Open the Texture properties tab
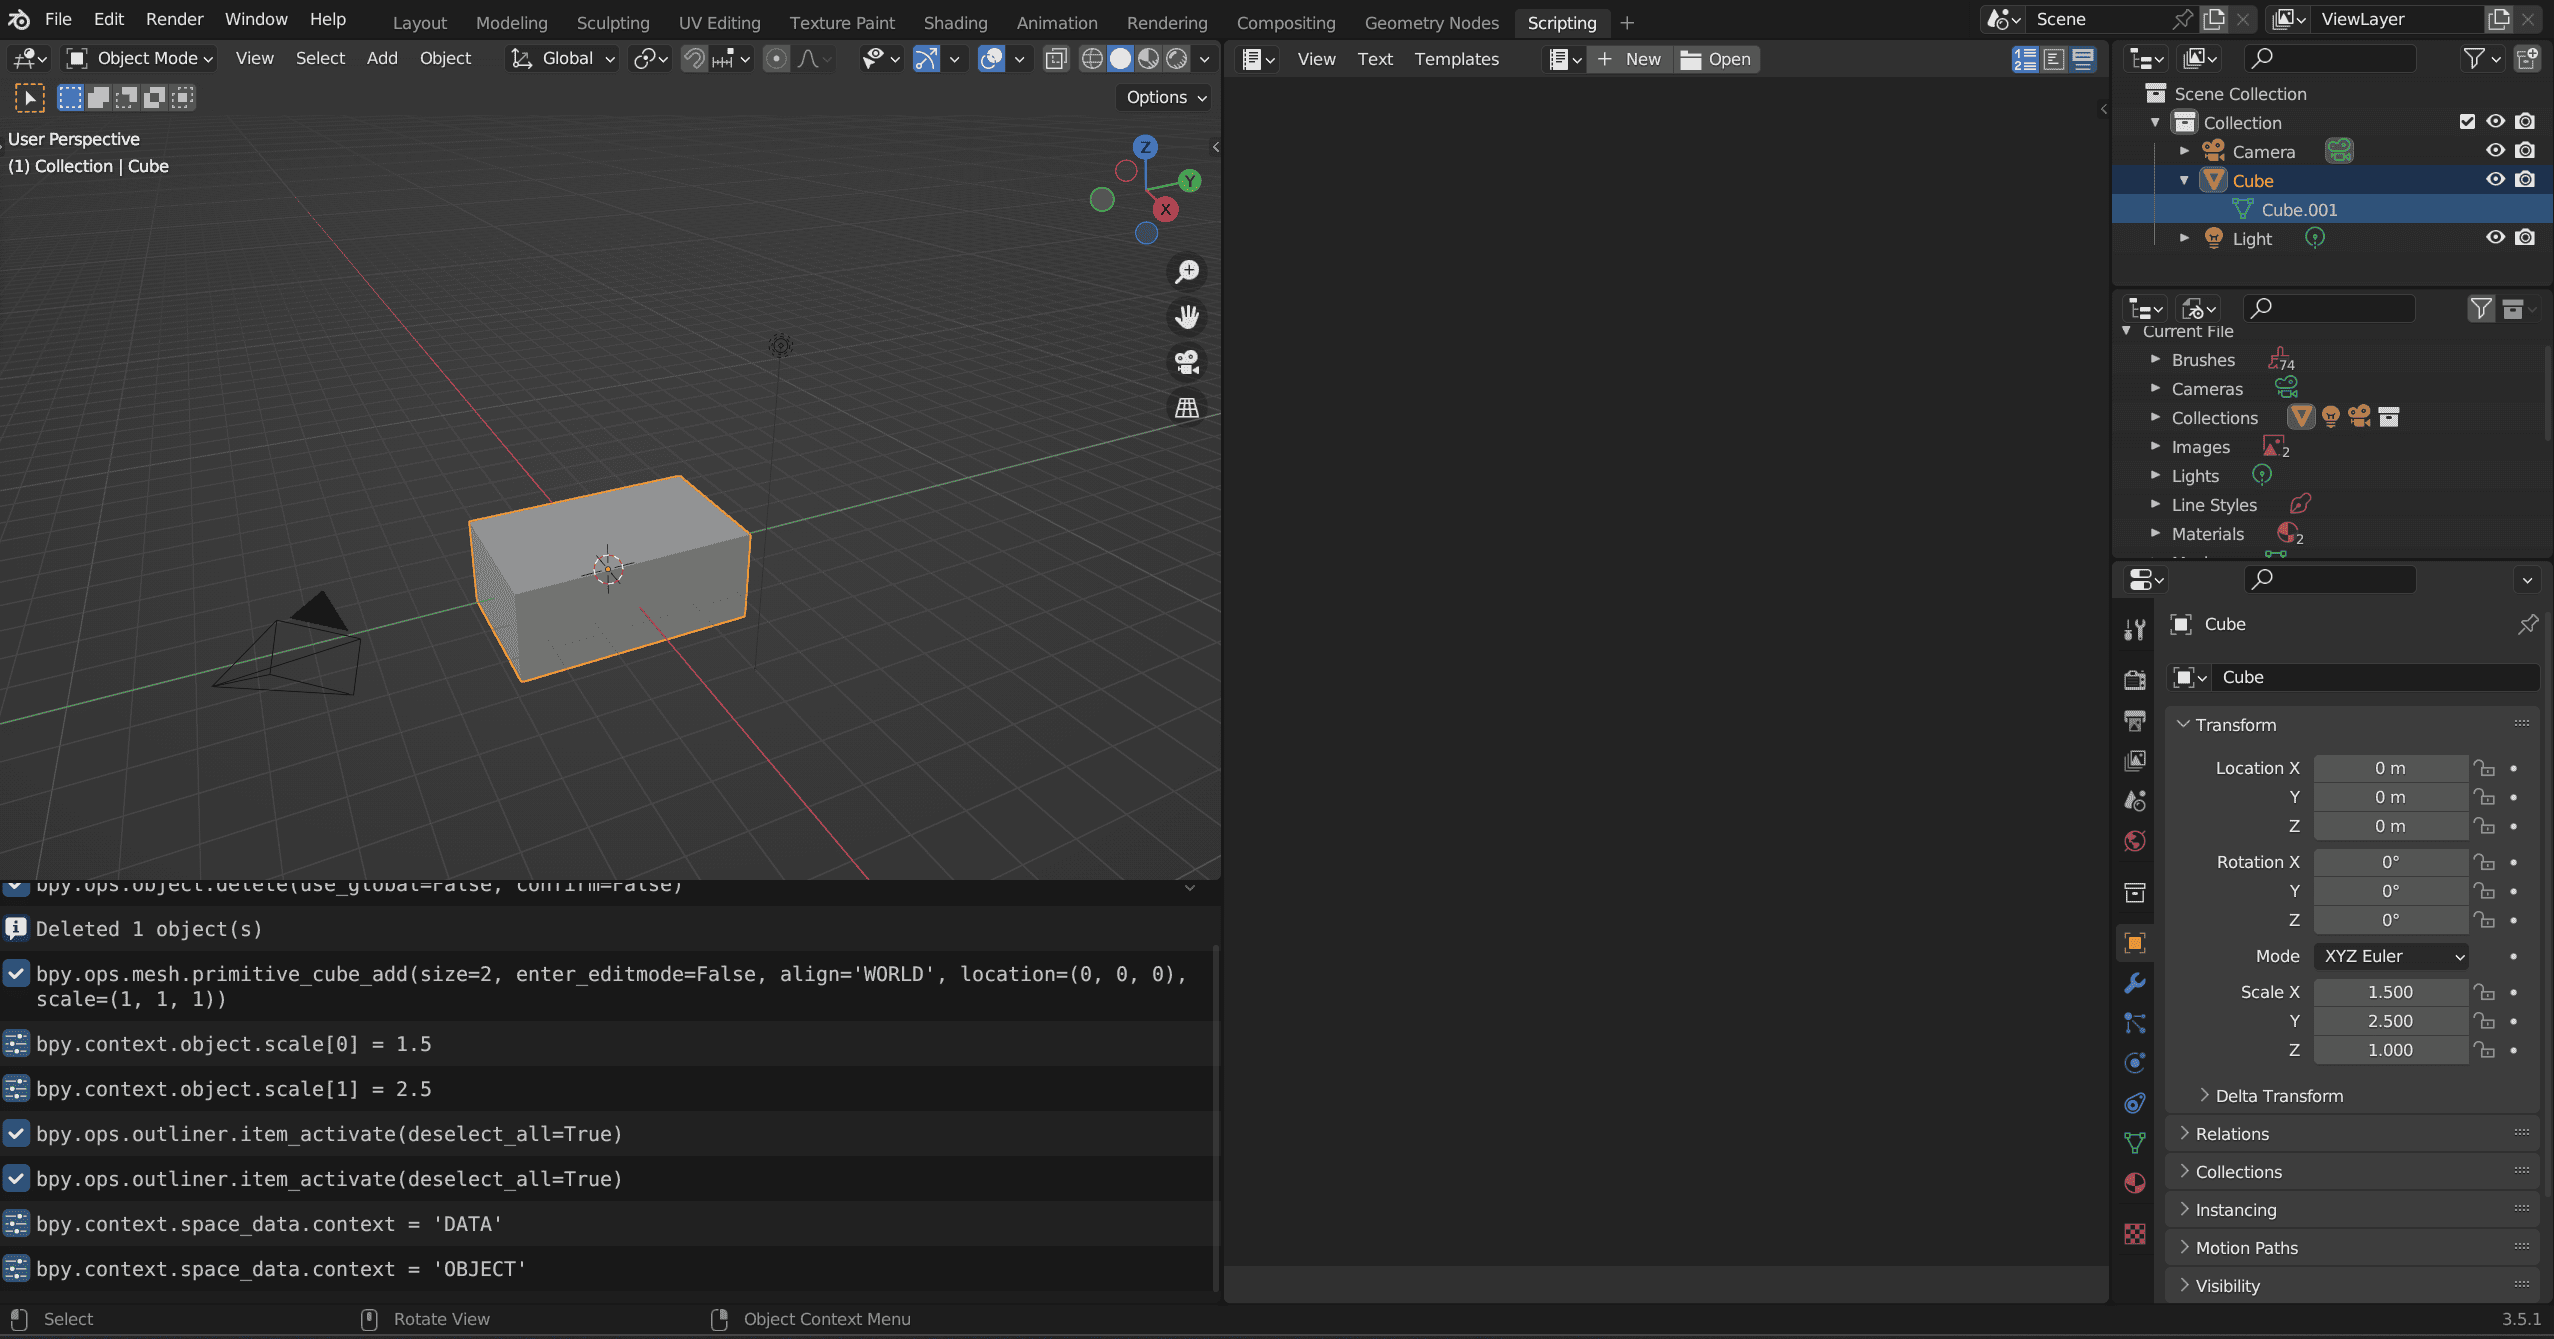The height and width of the screenshot is (1339, 2554). (x=2135, y=1234)
